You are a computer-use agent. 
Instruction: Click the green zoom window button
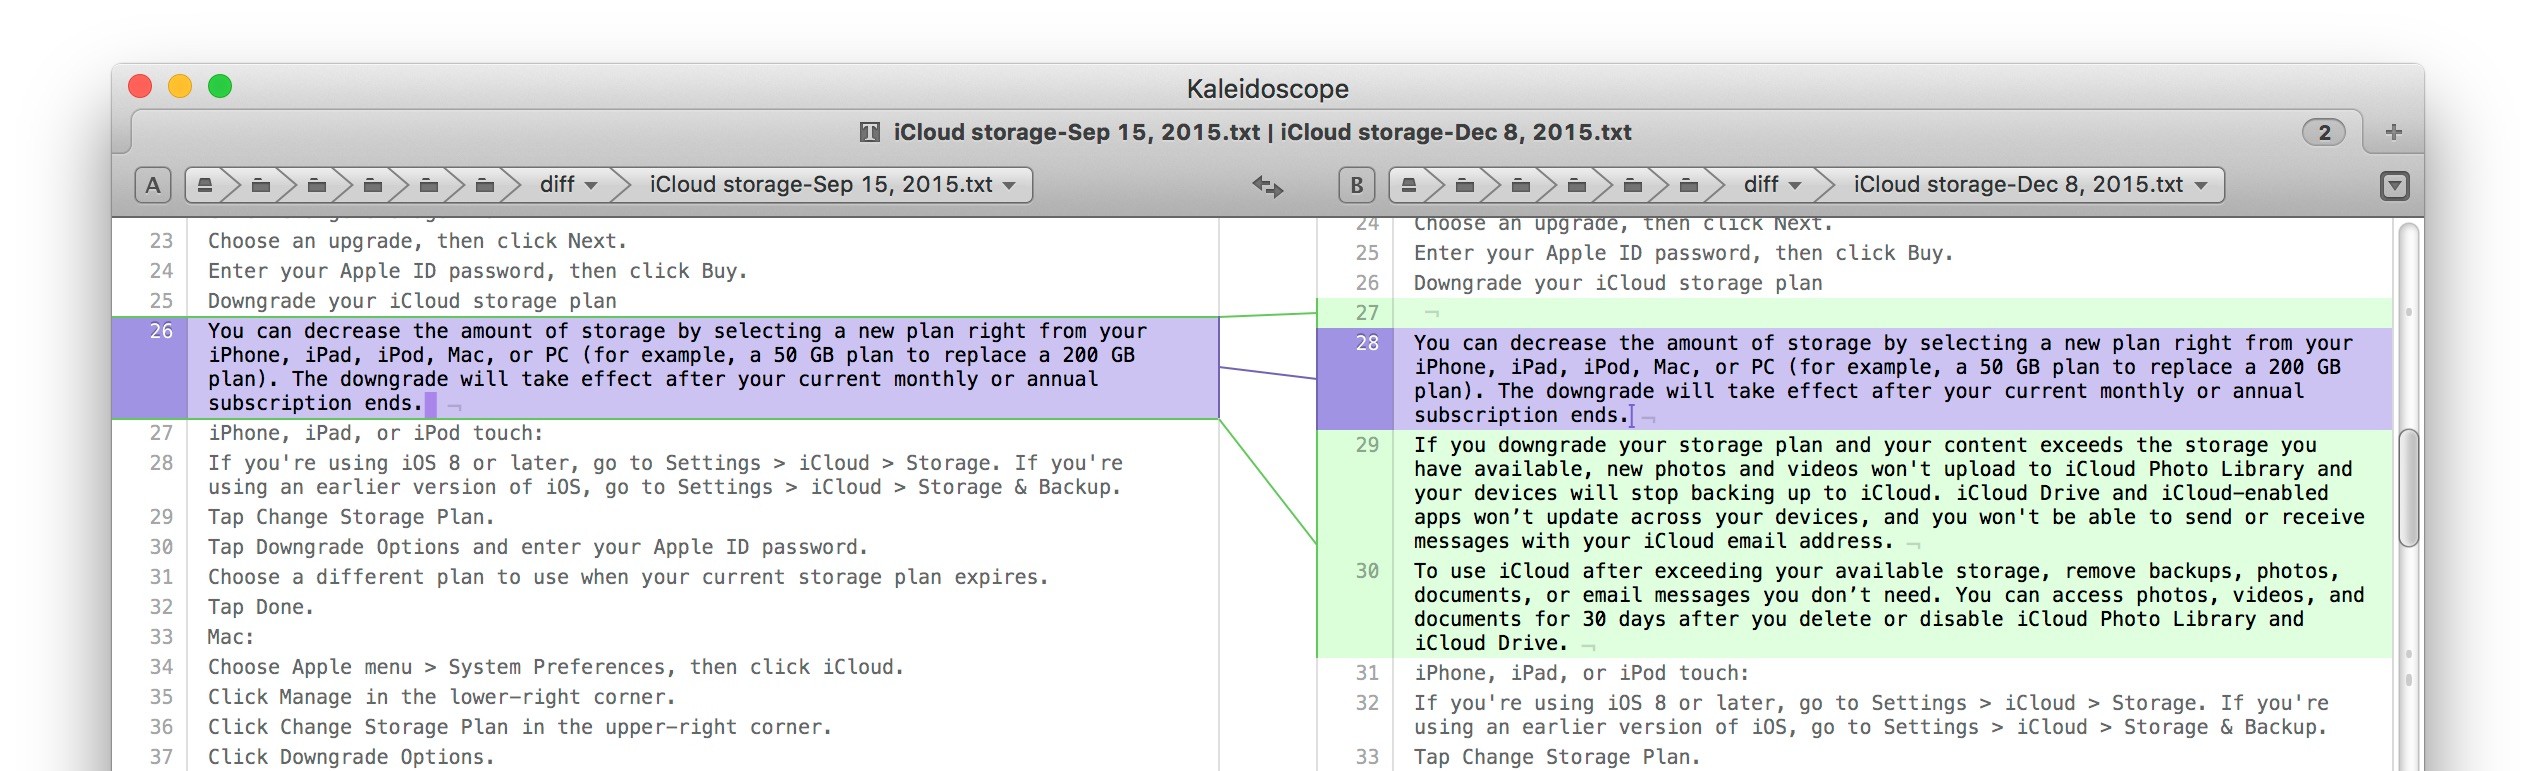(x=220, y=87)
